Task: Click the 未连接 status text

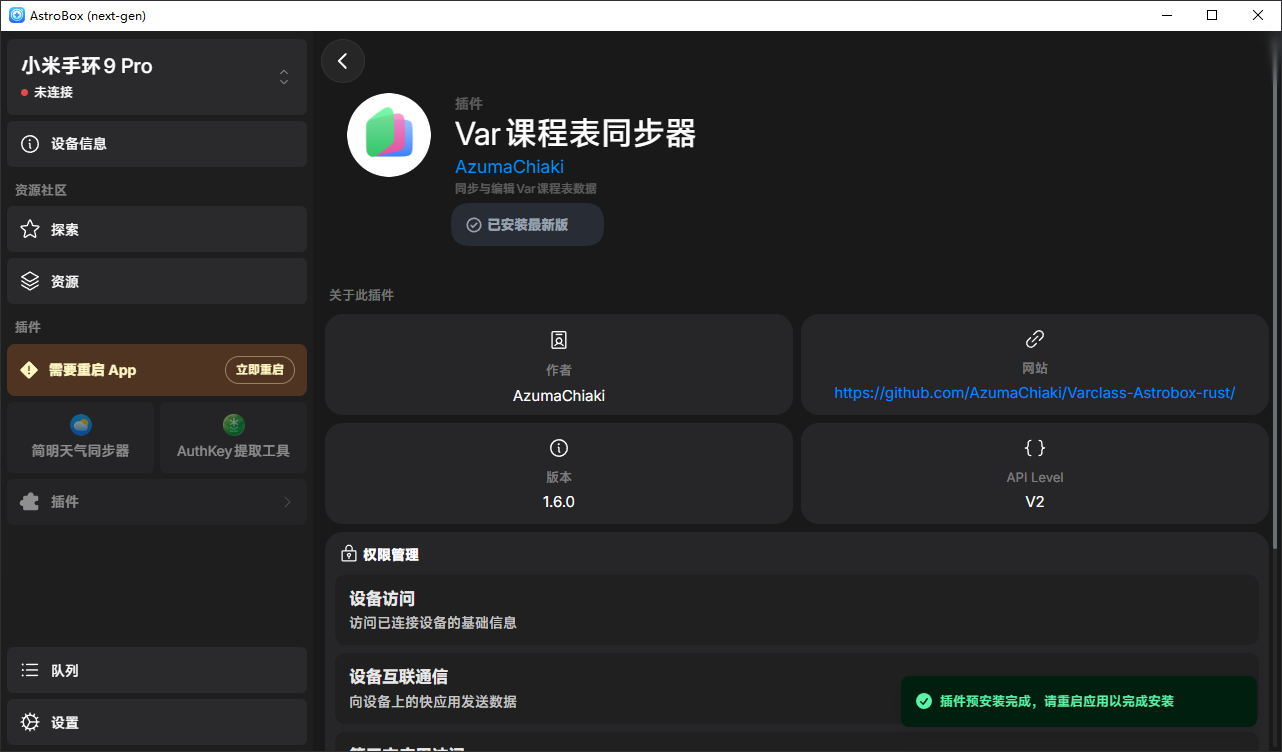Action: coord(53,92)
